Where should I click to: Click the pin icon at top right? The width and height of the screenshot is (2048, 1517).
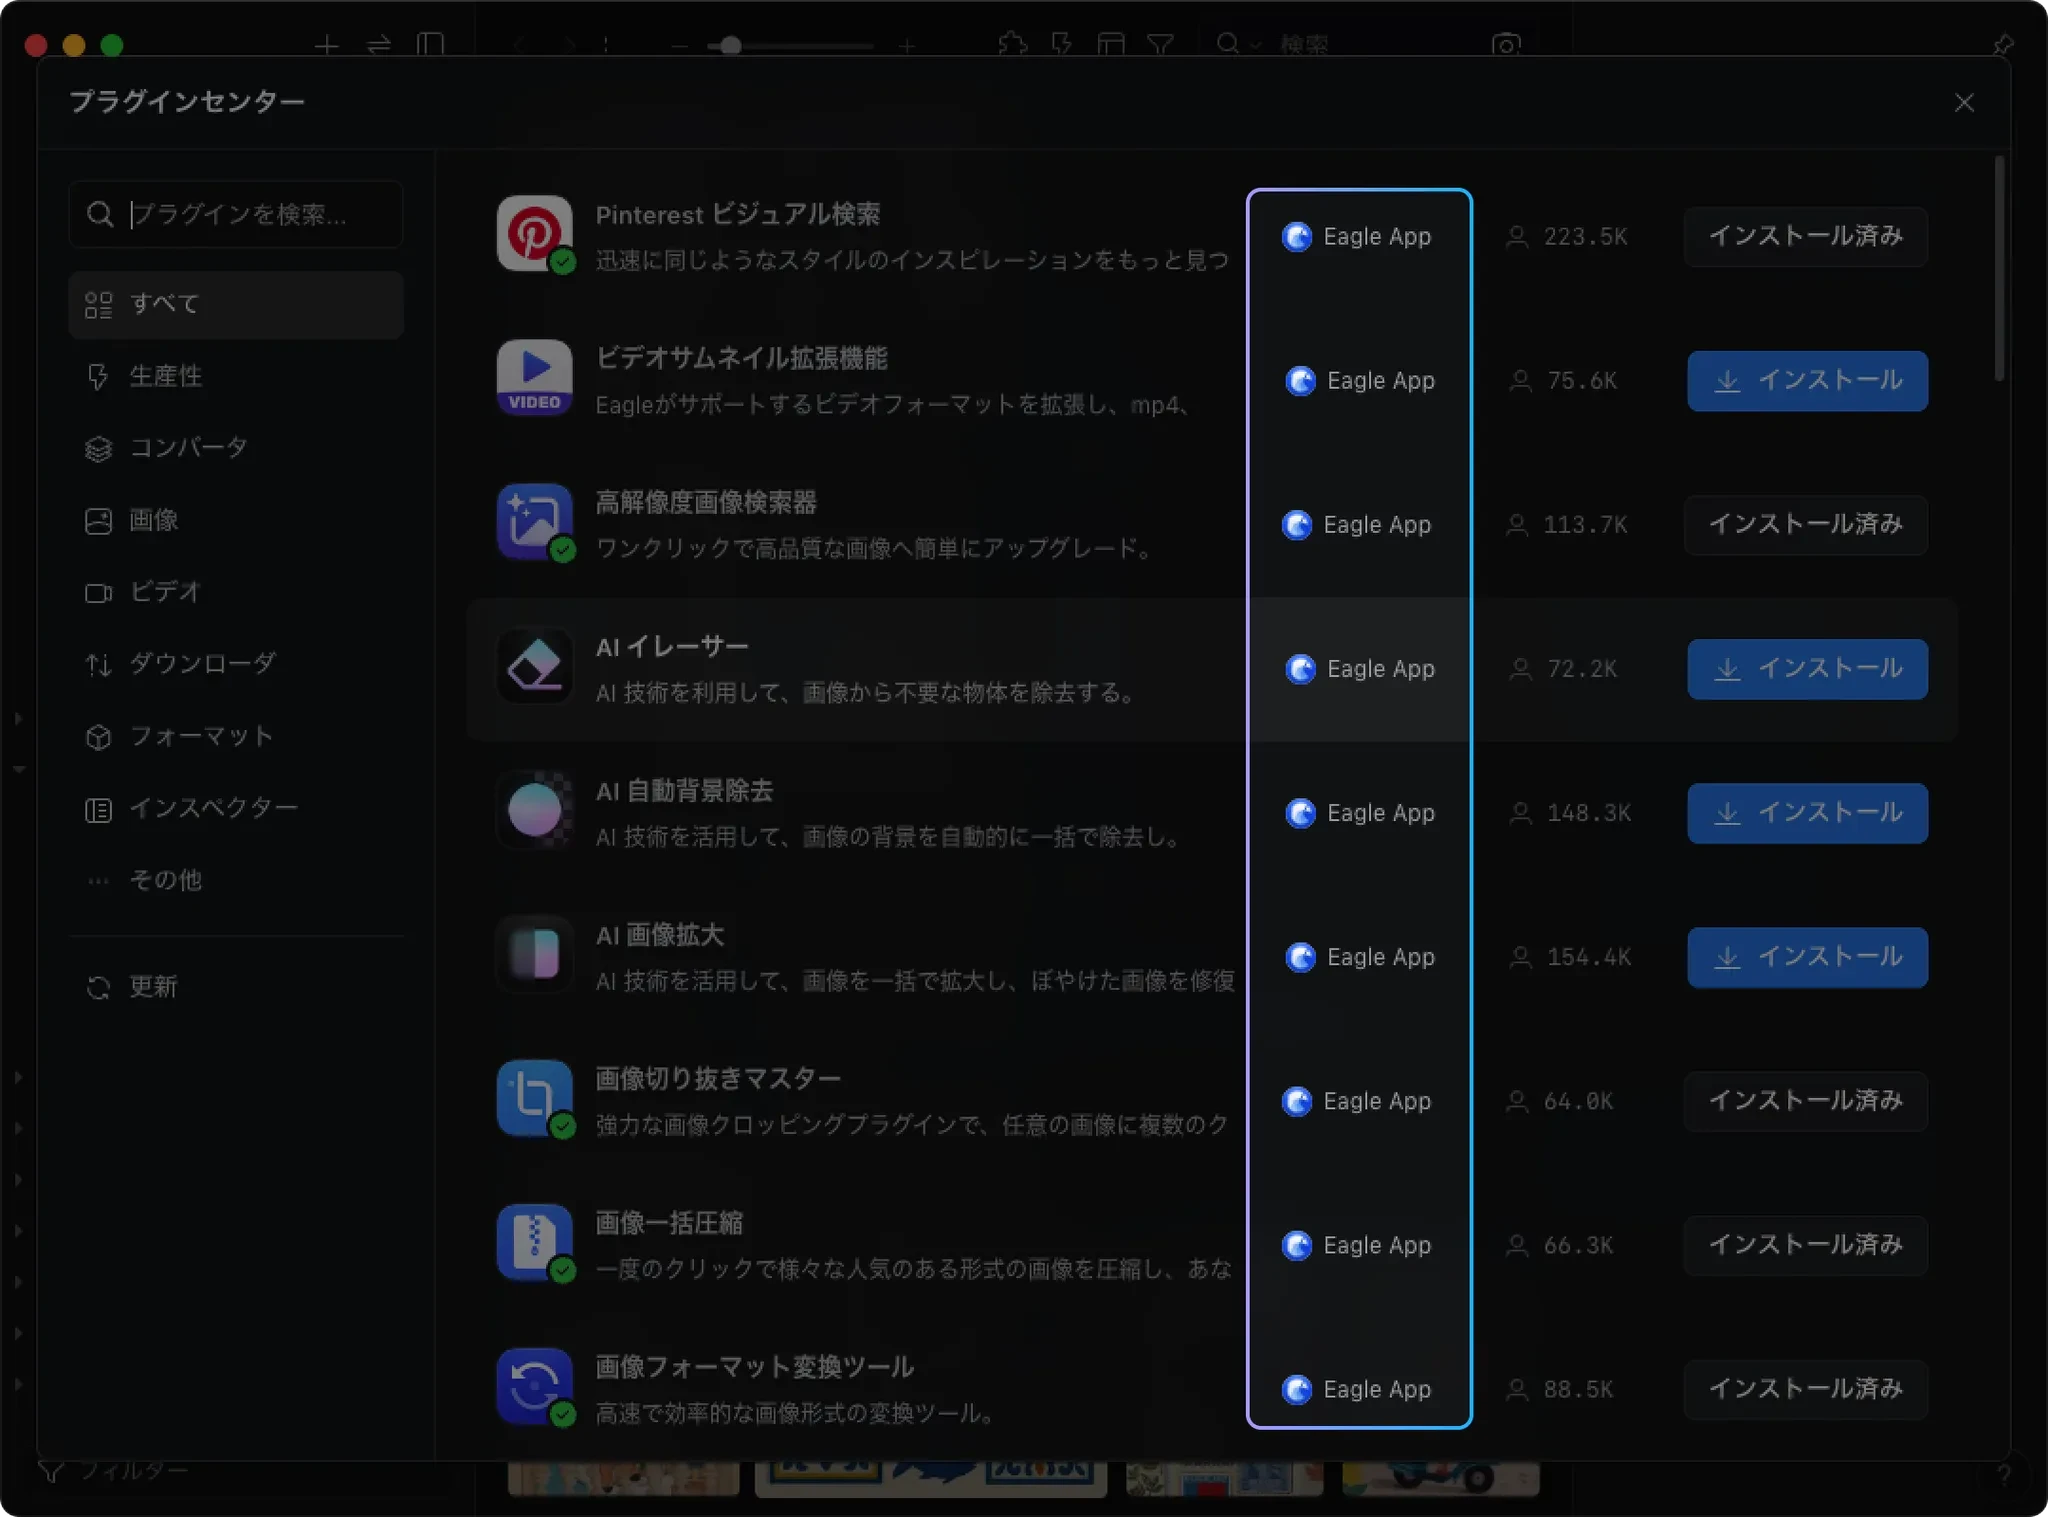tap(2003, 45)
